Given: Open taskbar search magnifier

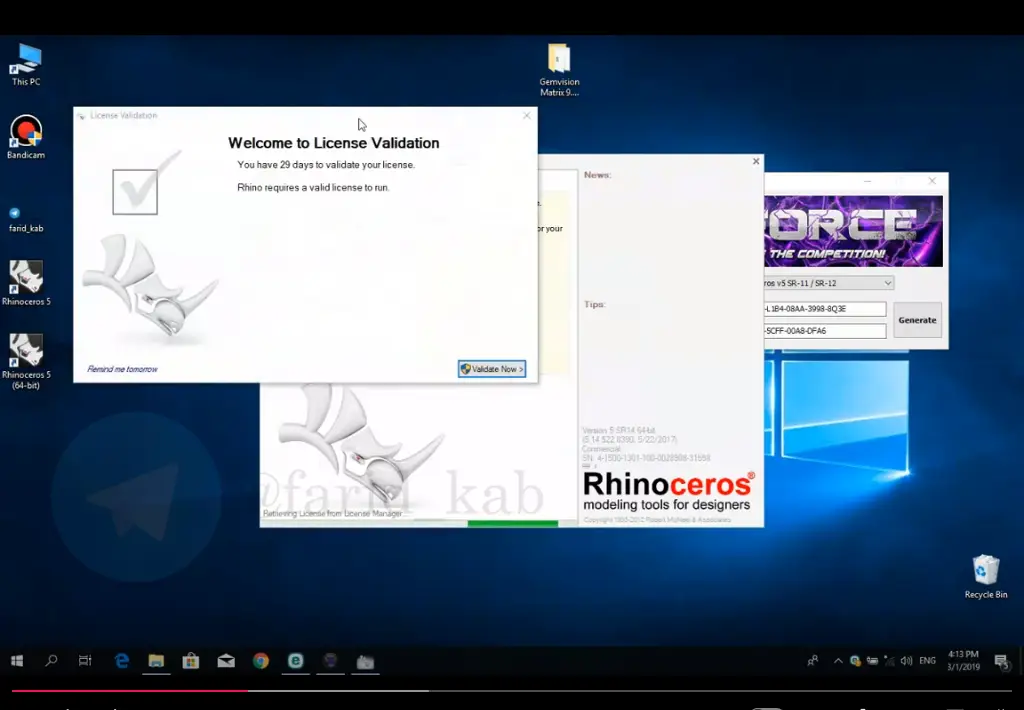Looking at the screenshot, I should tap(51, 661).
